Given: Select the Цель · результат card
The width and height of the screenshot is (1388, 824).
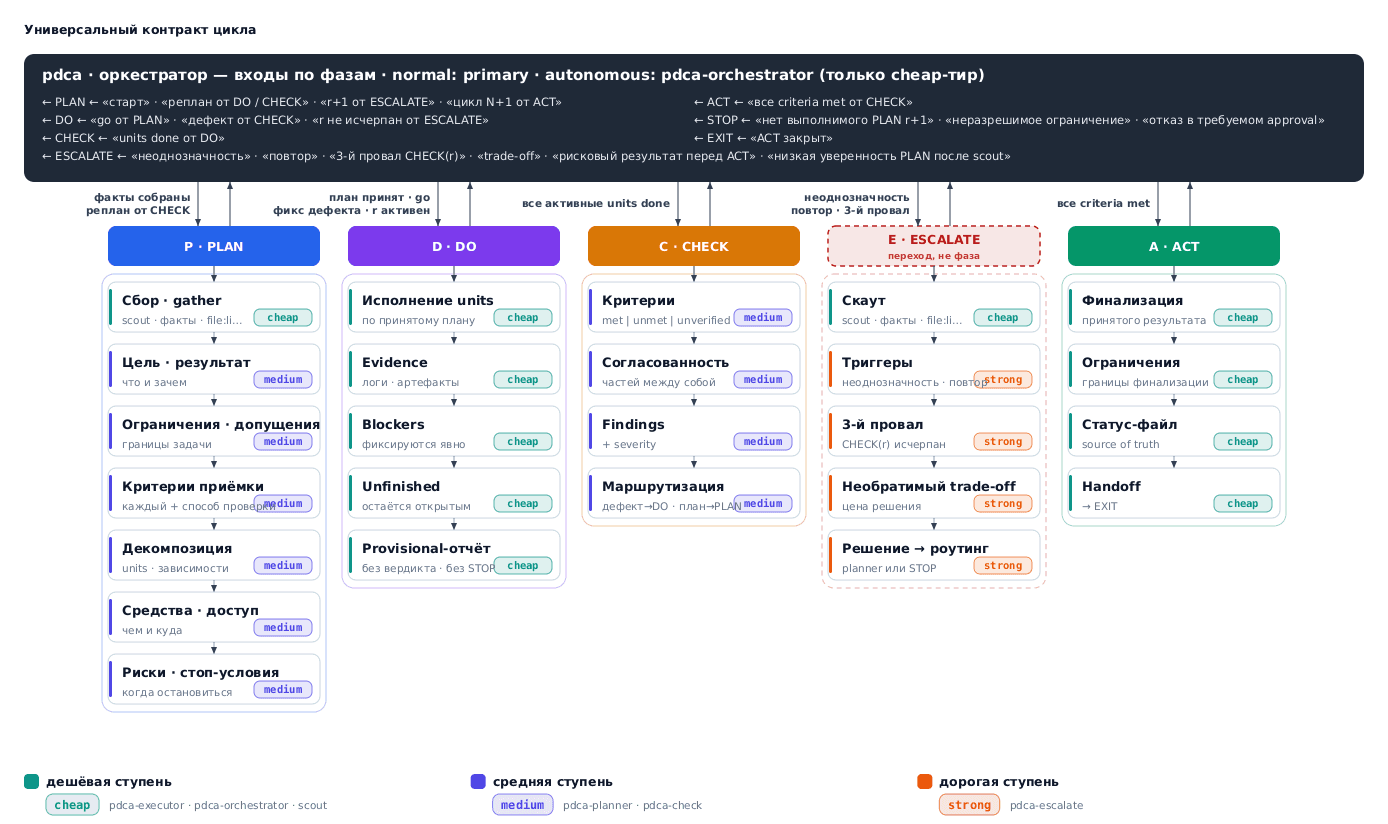Looking at the screenshot, I should click(x=214, y=369).
